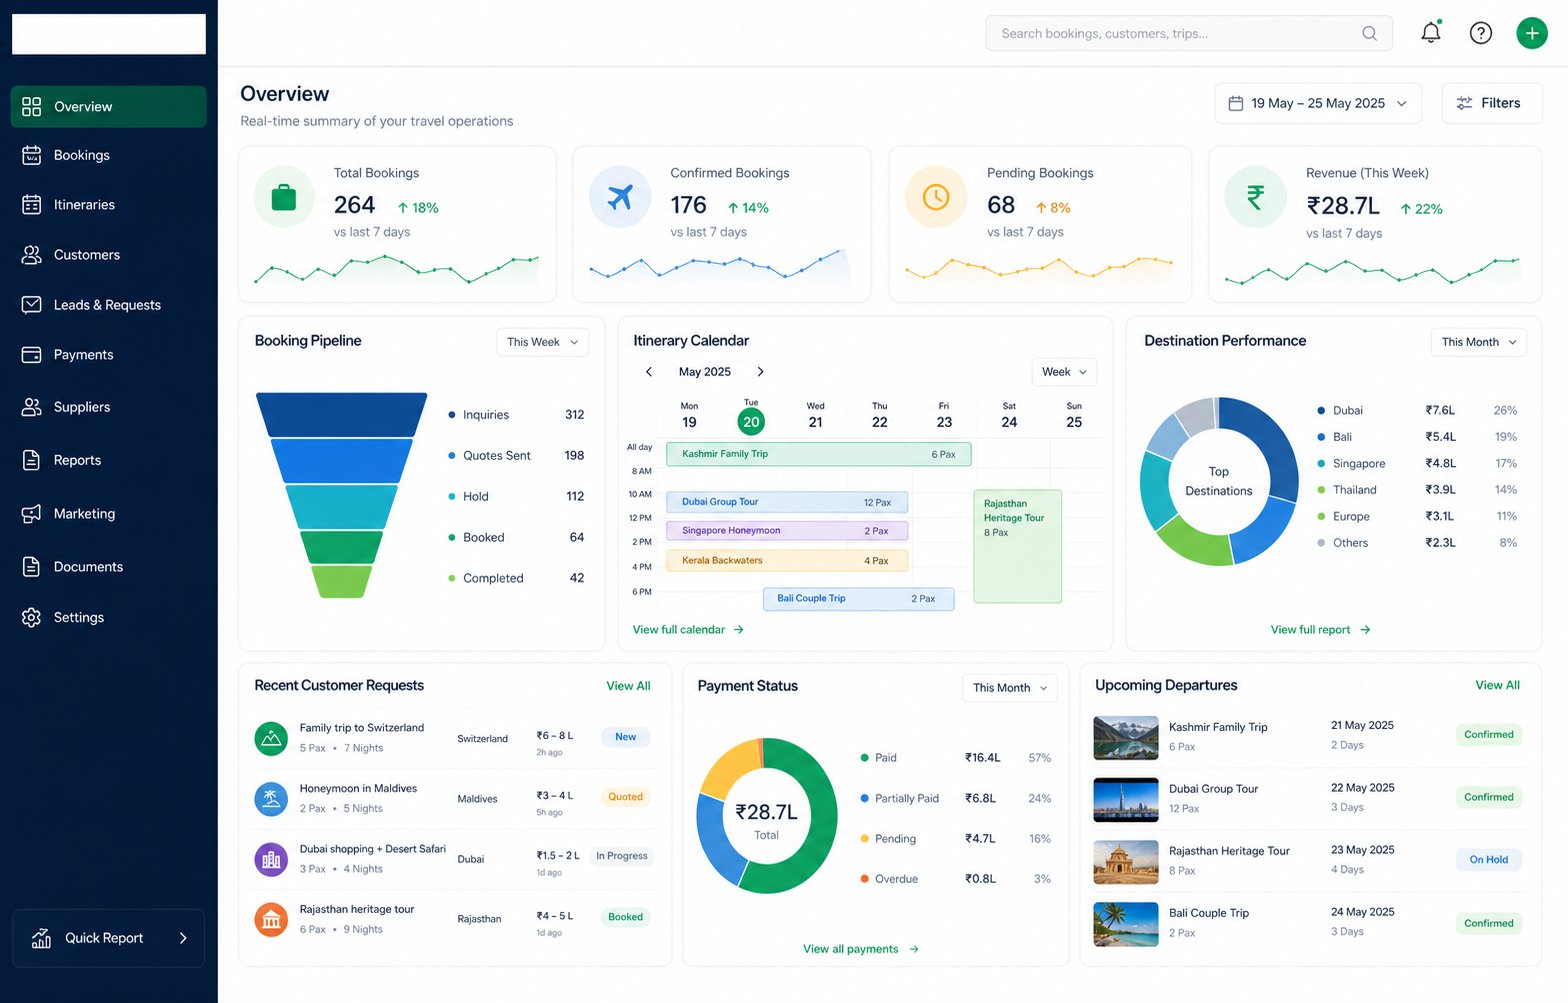
Task: Click the green plus add button
Action: (x=1532, y=33)
